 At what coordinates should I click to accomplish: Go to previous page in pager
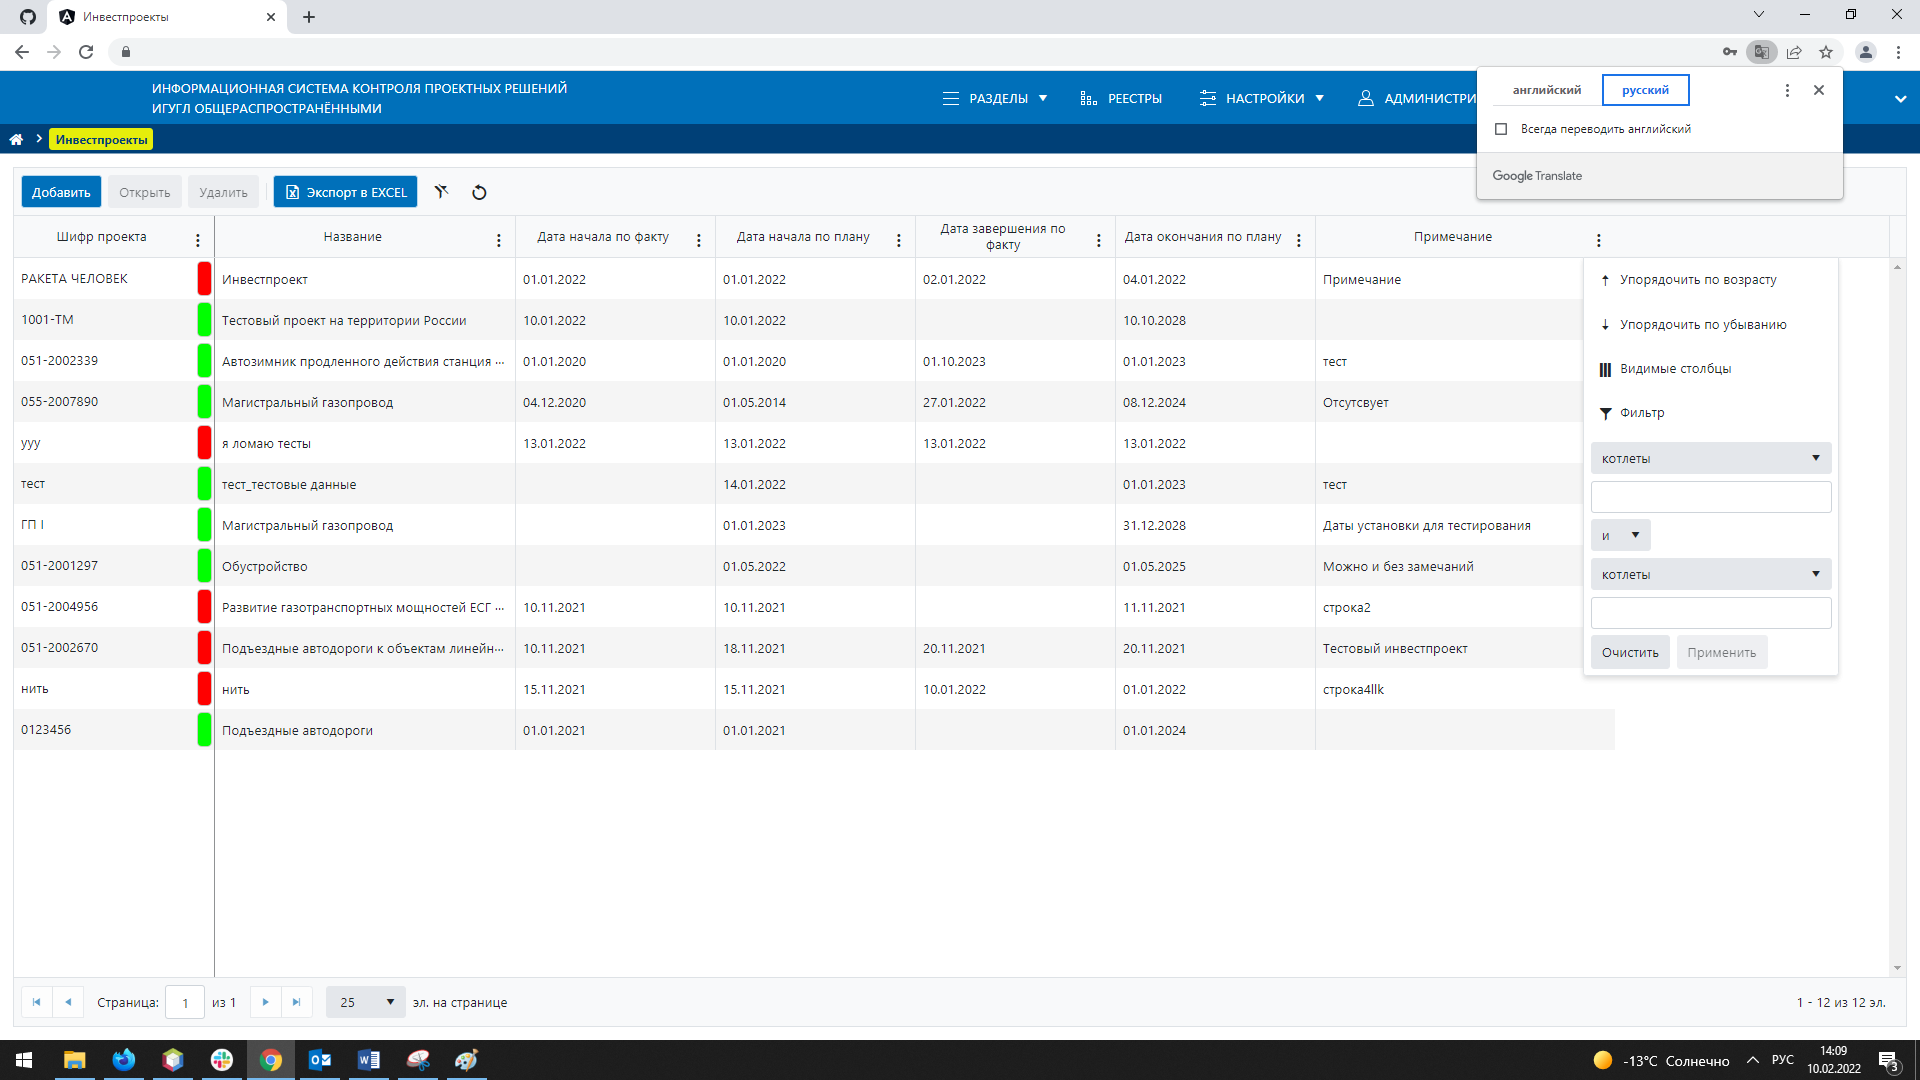click(x=68, y=1002)
